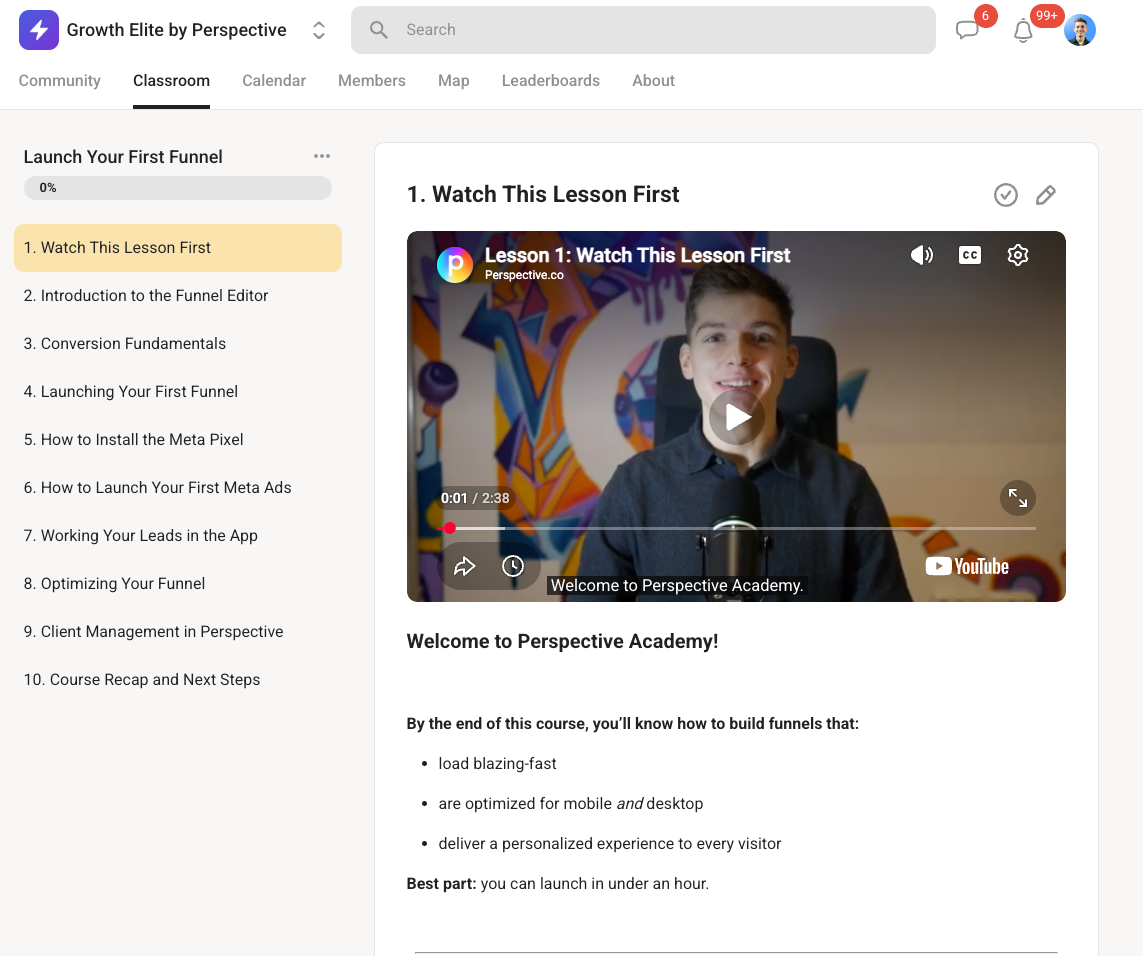Open lesson 3. Conversion Fundamentals
This screenshot has height=956, width=1143.
(178, 343)
